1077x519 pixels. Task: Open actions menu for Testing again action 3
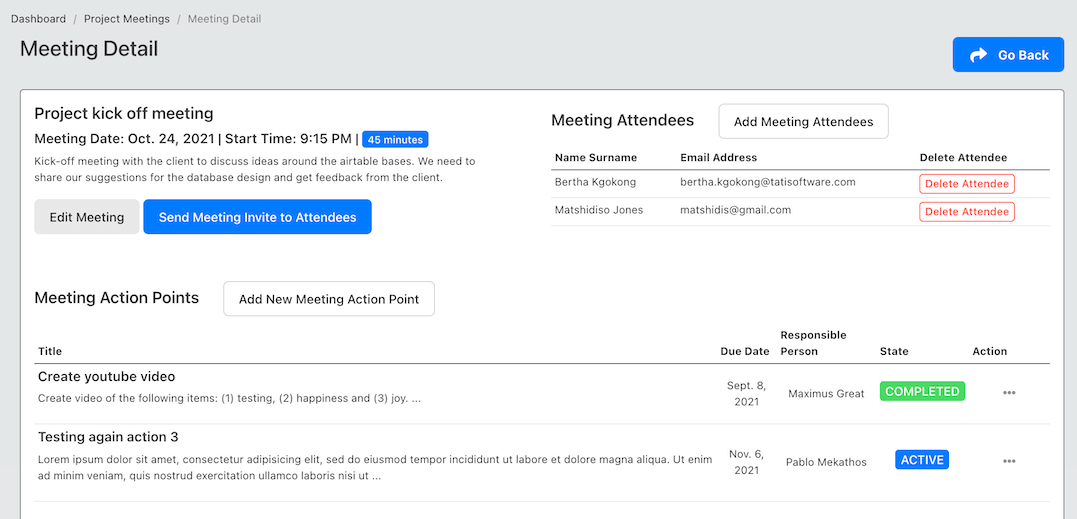click(1008, 461)
